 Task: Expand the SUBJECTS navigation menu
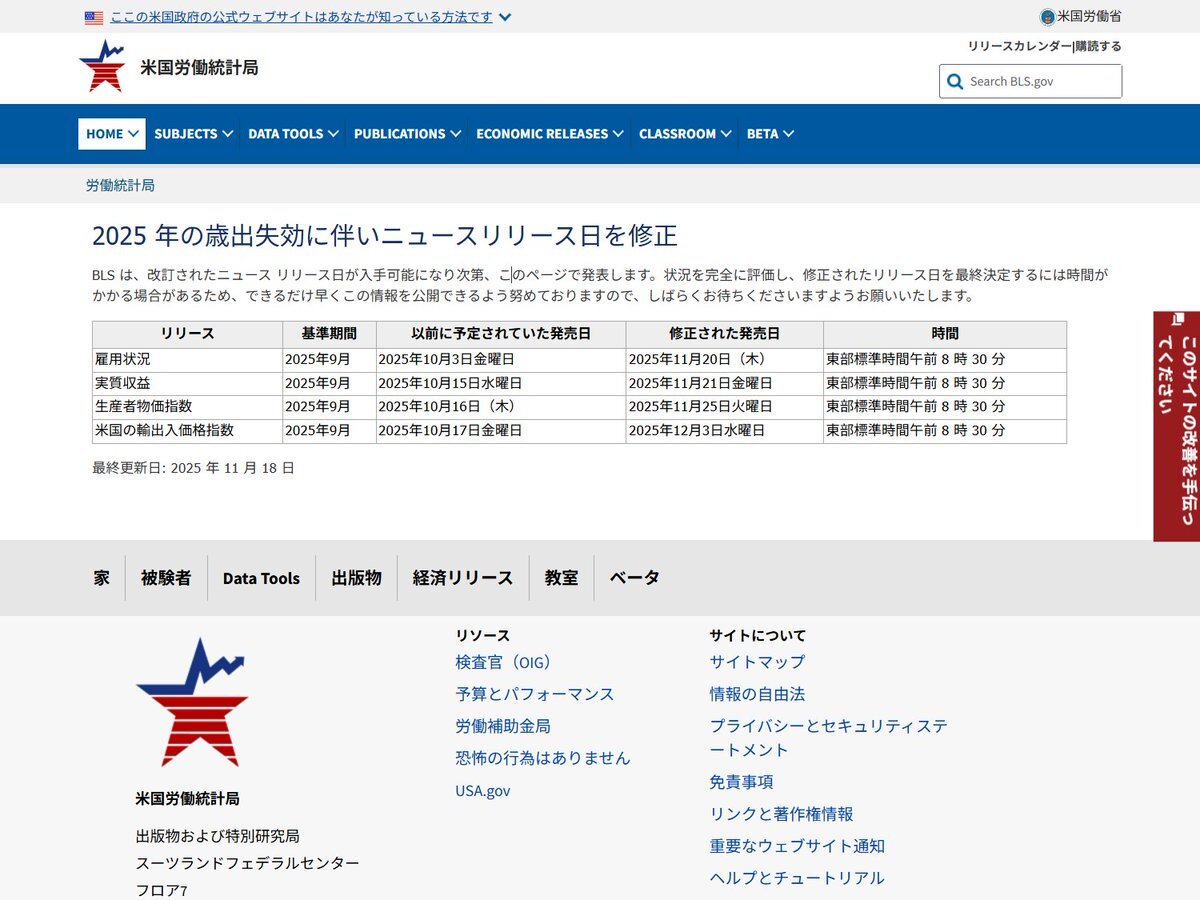193,134
